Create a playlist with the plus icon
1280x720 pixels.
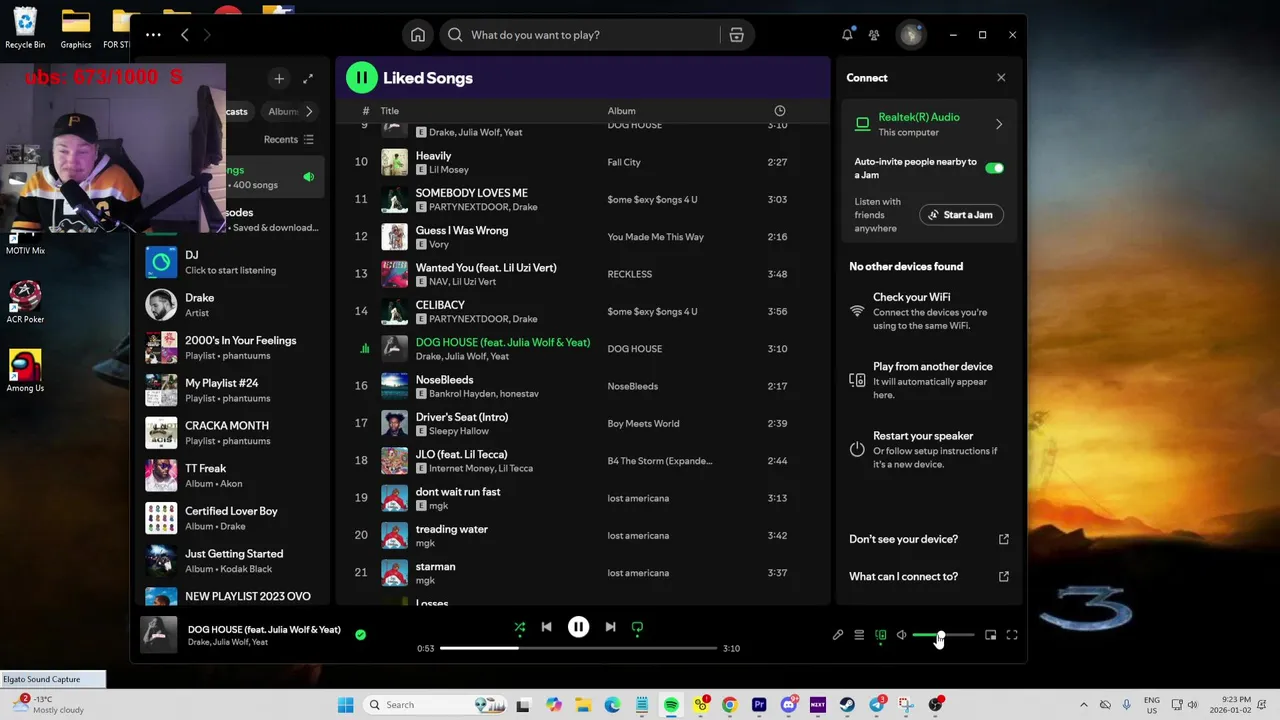click(x=279, y=79)
